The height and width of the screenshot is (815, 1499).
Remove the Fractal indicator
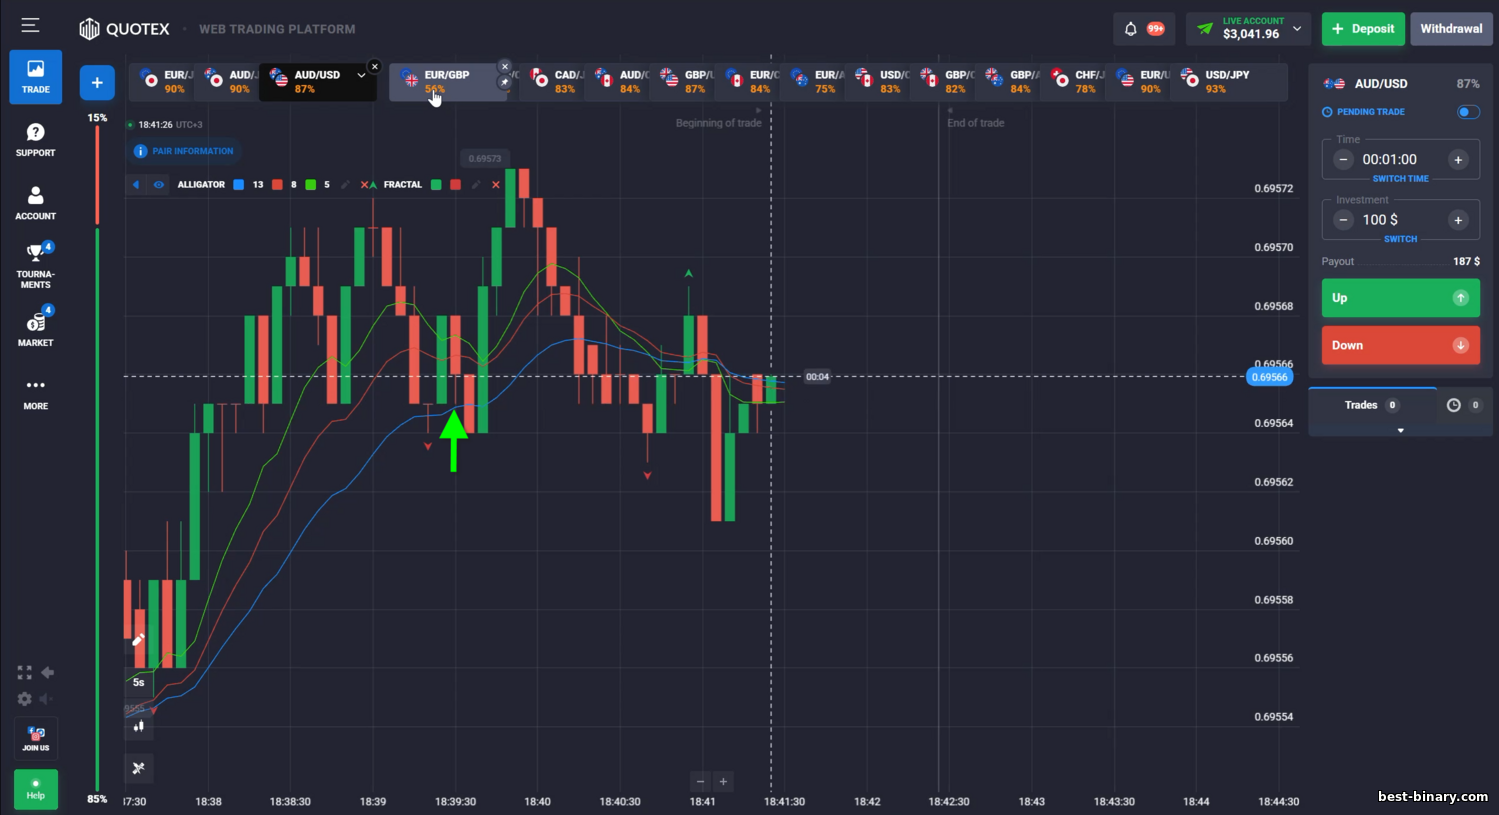pos(496,185)
